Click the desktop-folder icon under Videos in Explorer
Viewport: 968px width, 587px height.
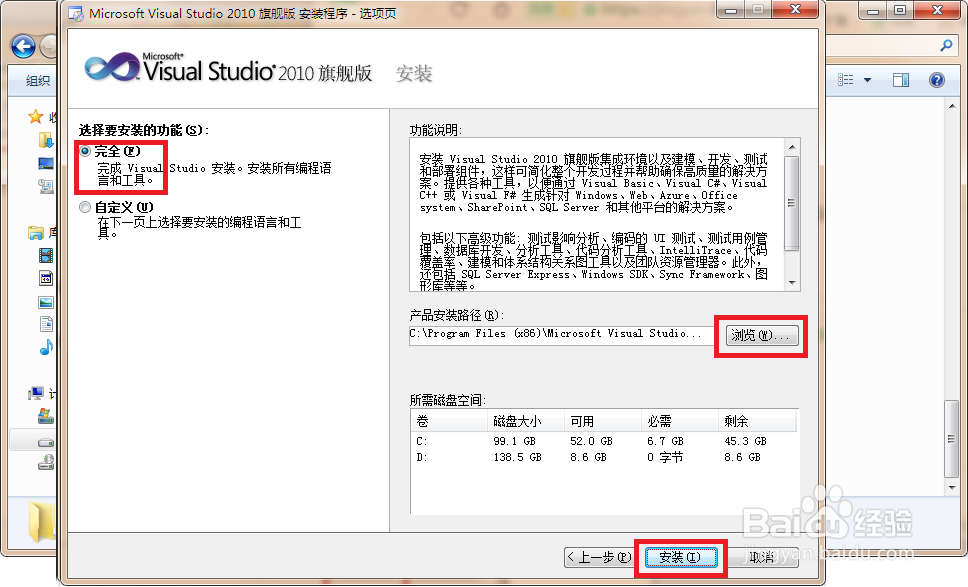coord(46,278)
